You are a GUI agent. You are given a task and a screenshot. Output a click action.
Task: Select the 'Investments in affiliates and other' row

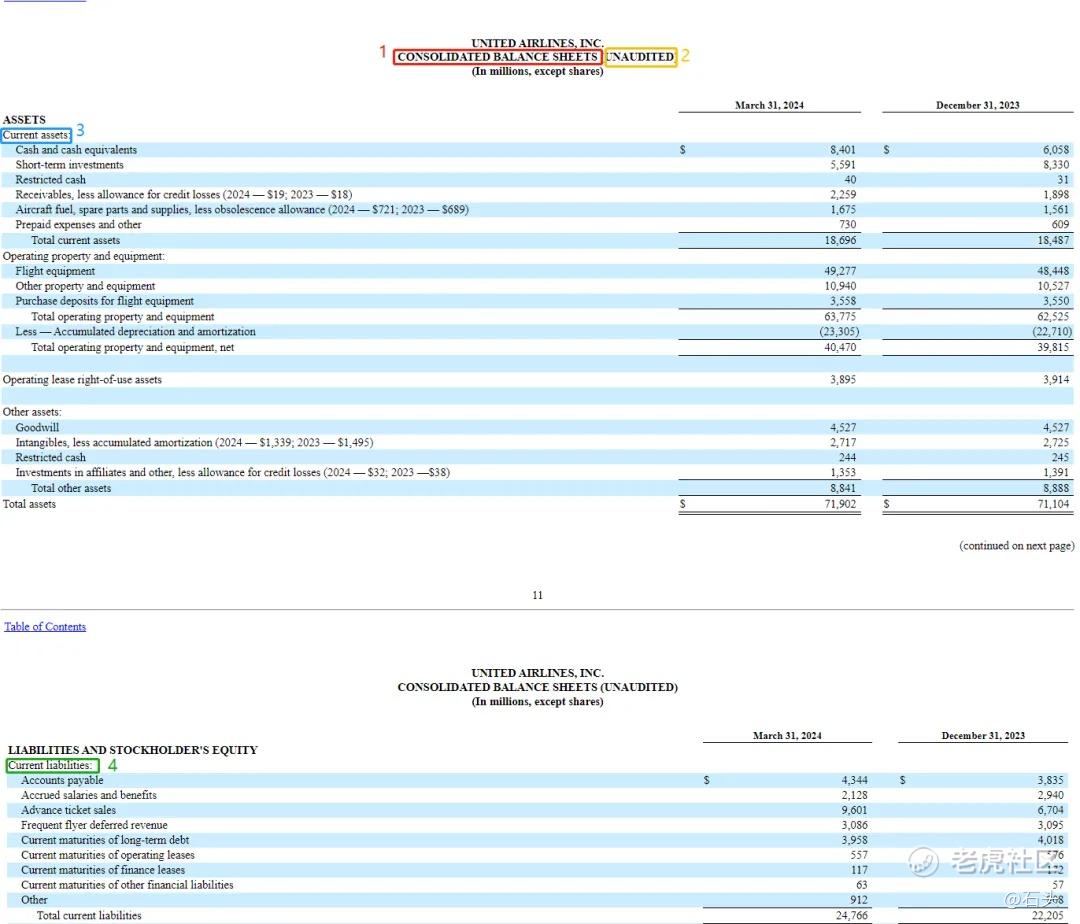tap(233, 473)
